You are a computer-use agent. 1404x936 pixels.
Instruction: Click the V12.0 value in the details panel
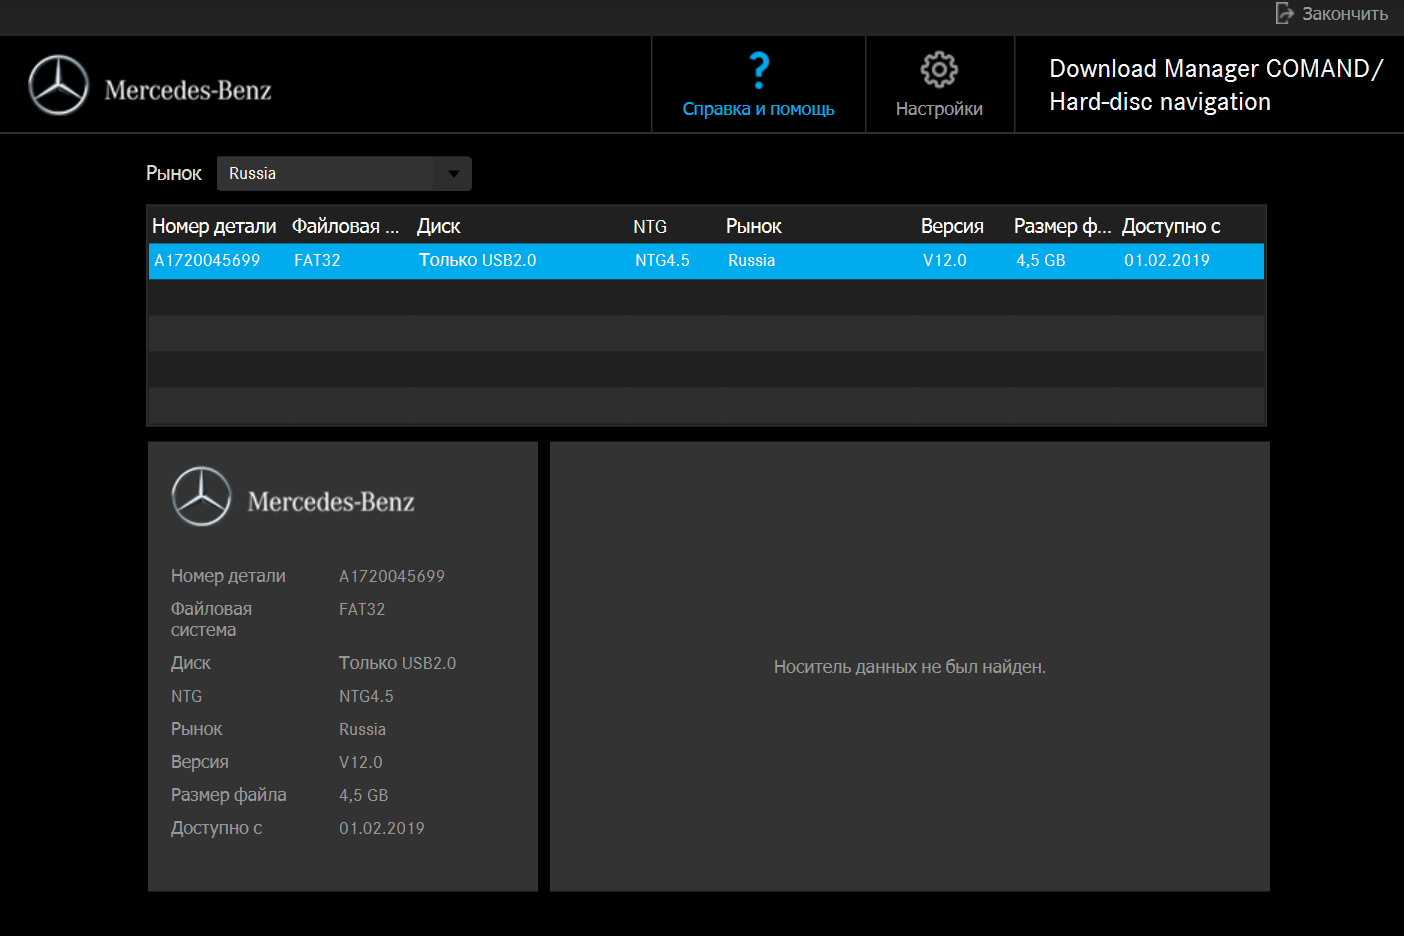pyautogui.click(x=360, y=762)
